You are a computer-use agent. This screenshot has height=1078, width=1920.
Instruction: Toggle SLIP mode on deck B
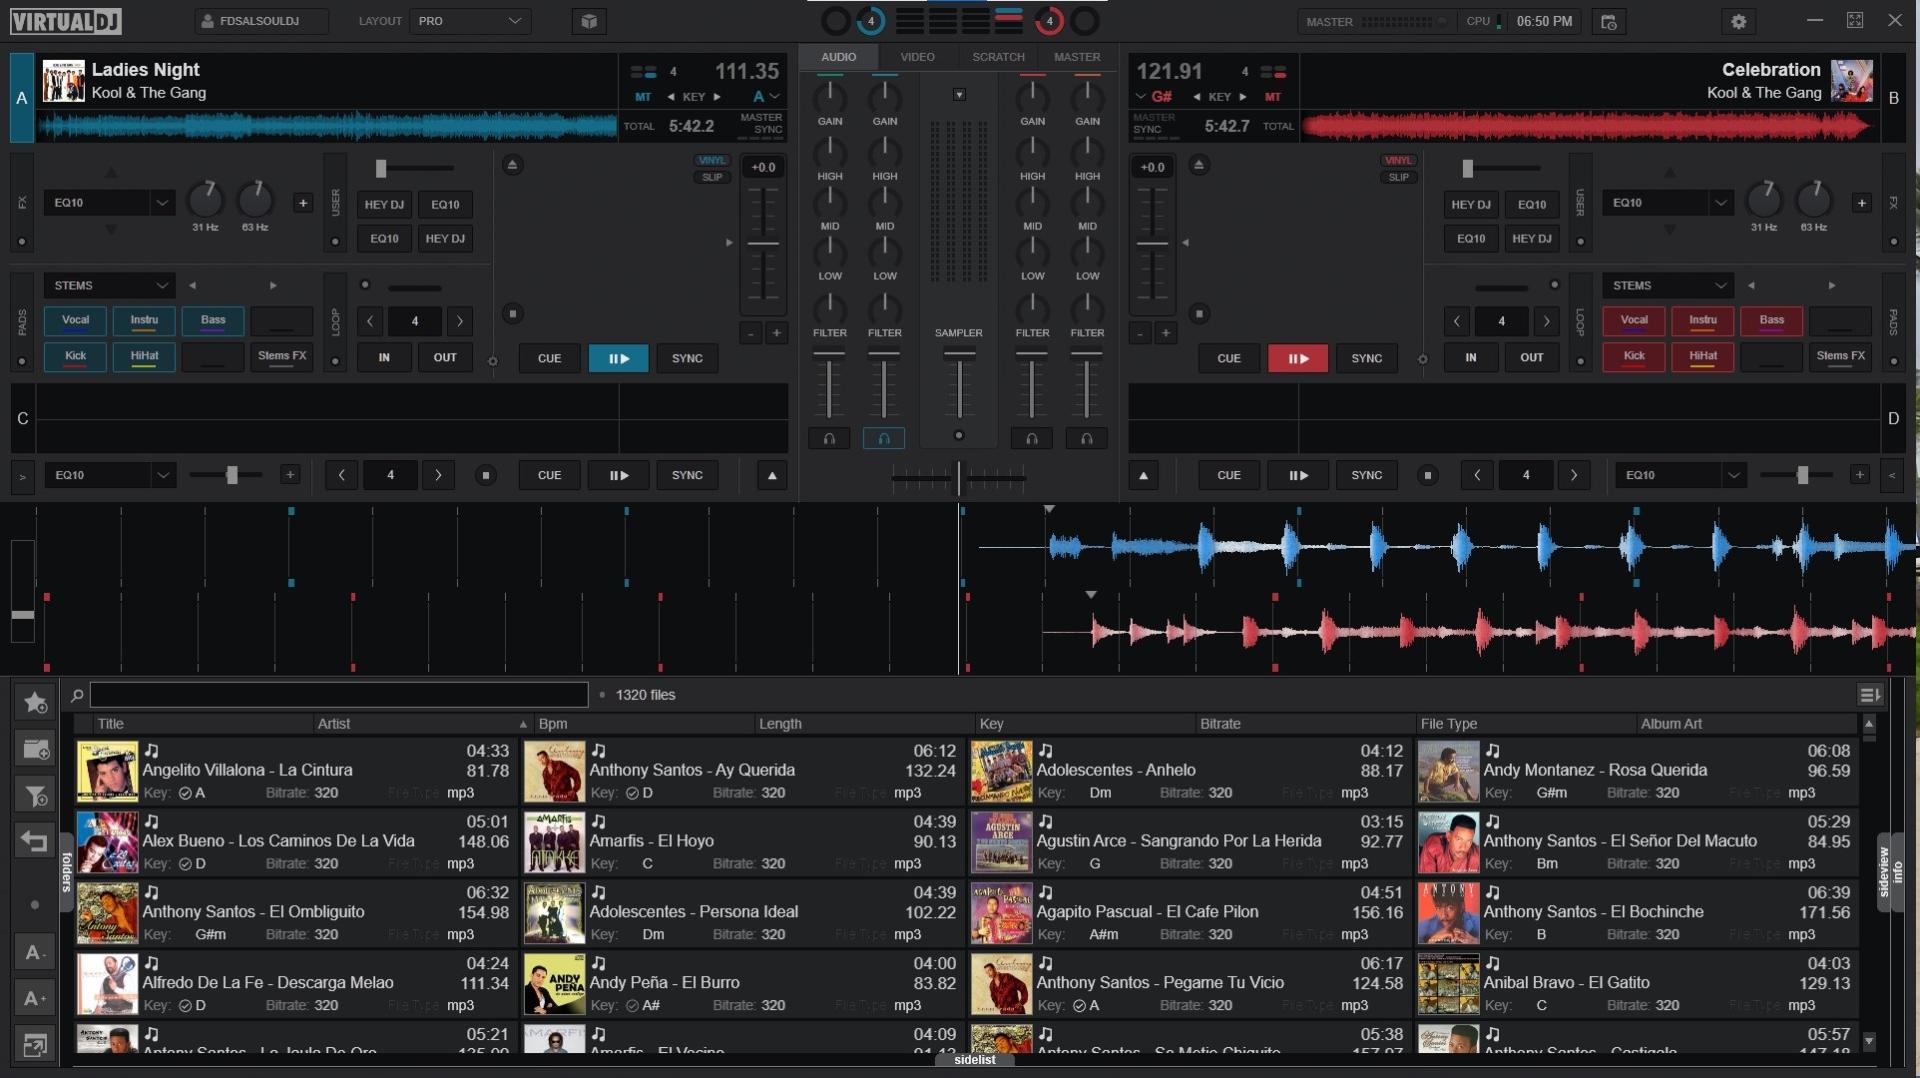pyautogui.click(x=1398, y=177)
